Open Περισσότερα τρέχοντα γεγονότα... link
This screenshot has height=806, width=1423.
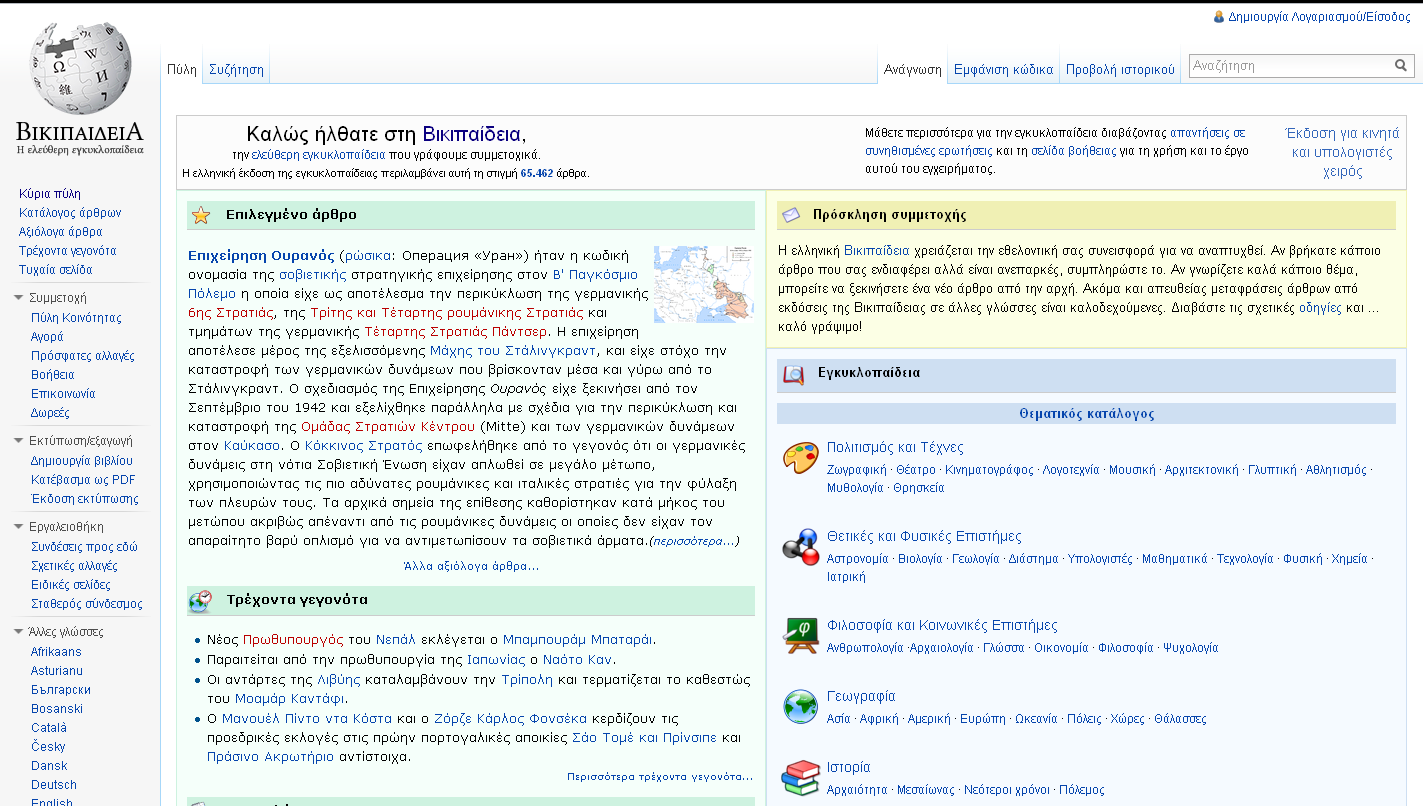[x=660, y=776]
